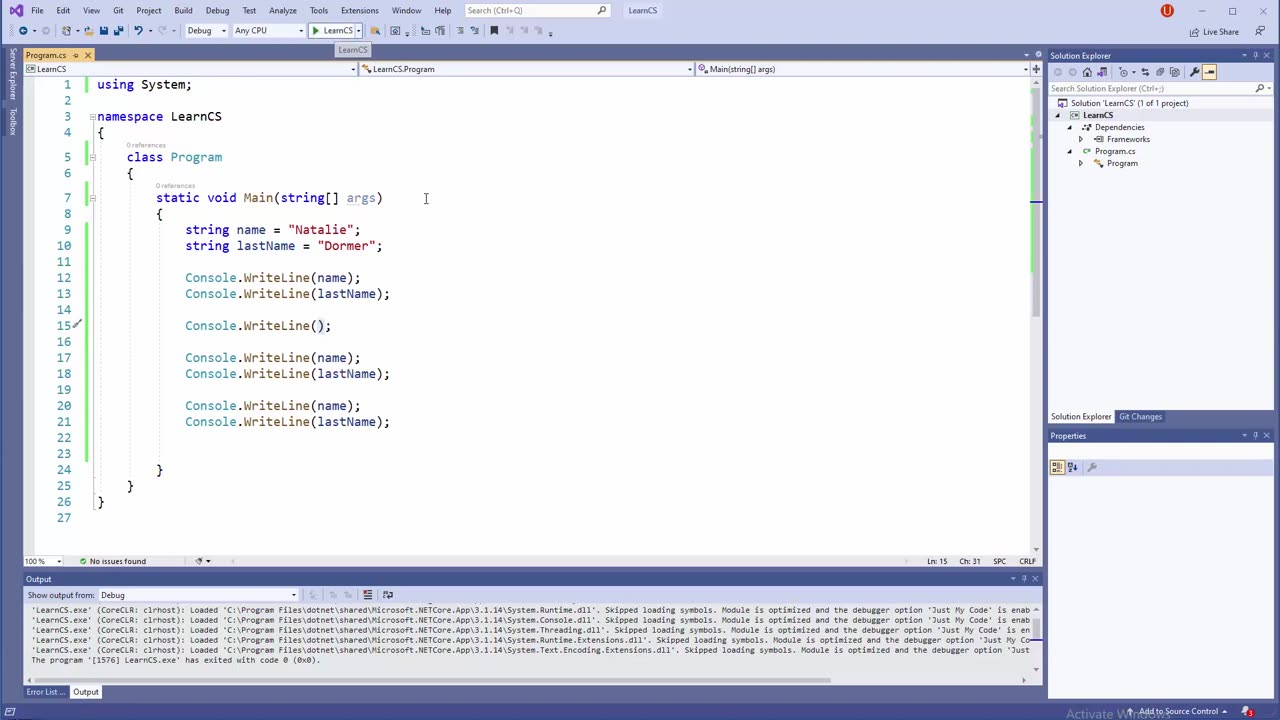The image size is (1280, 720).
Task: Click Alphabetical sort icon in Properties panel
Action: 1072,467
